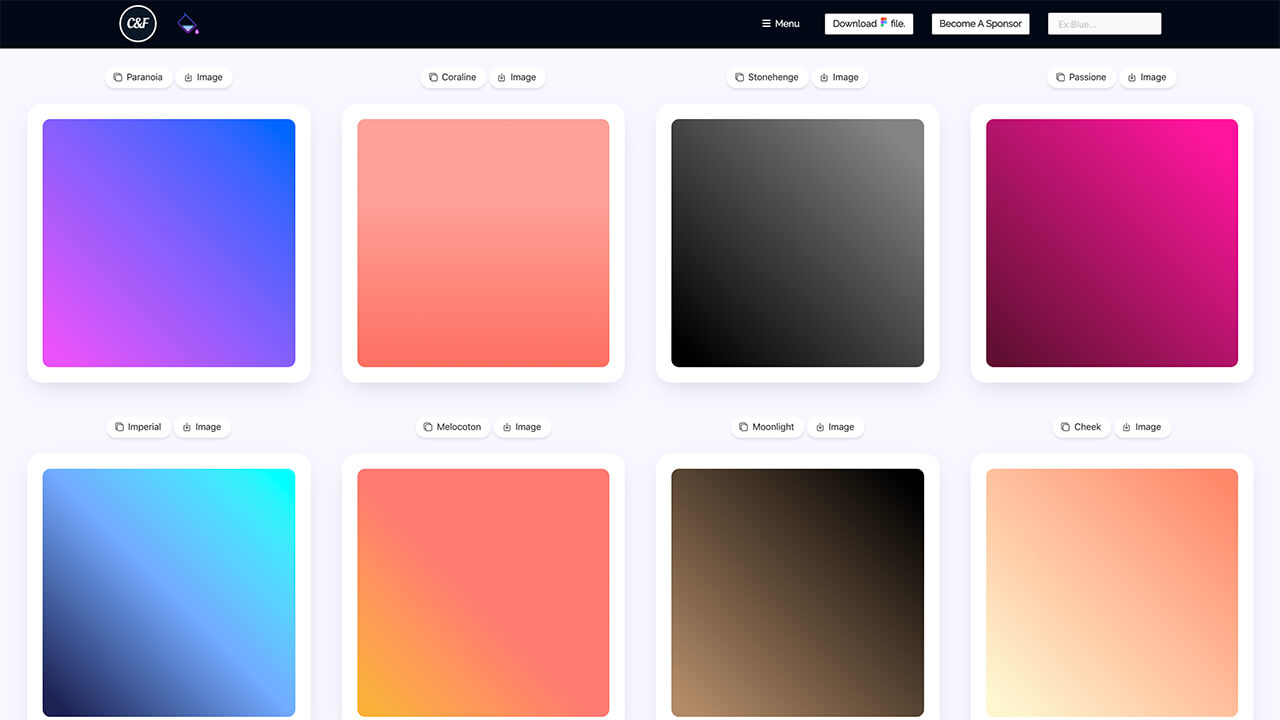The width and height of the screenshot is (1280, 720).
Task: Copy the Coraline gradient CSS
Action: pos(452,77)
